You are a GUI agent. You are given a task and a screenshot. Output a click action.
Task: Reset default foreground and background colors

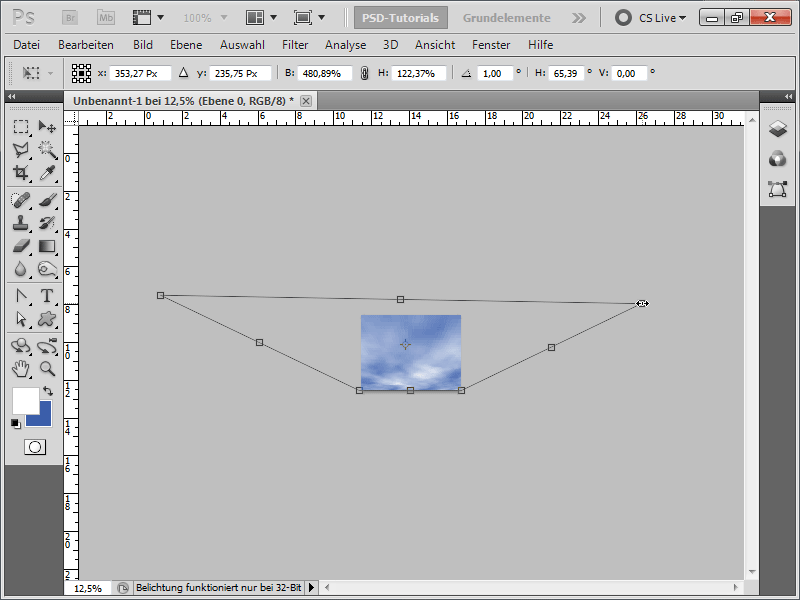pos(16,423)
